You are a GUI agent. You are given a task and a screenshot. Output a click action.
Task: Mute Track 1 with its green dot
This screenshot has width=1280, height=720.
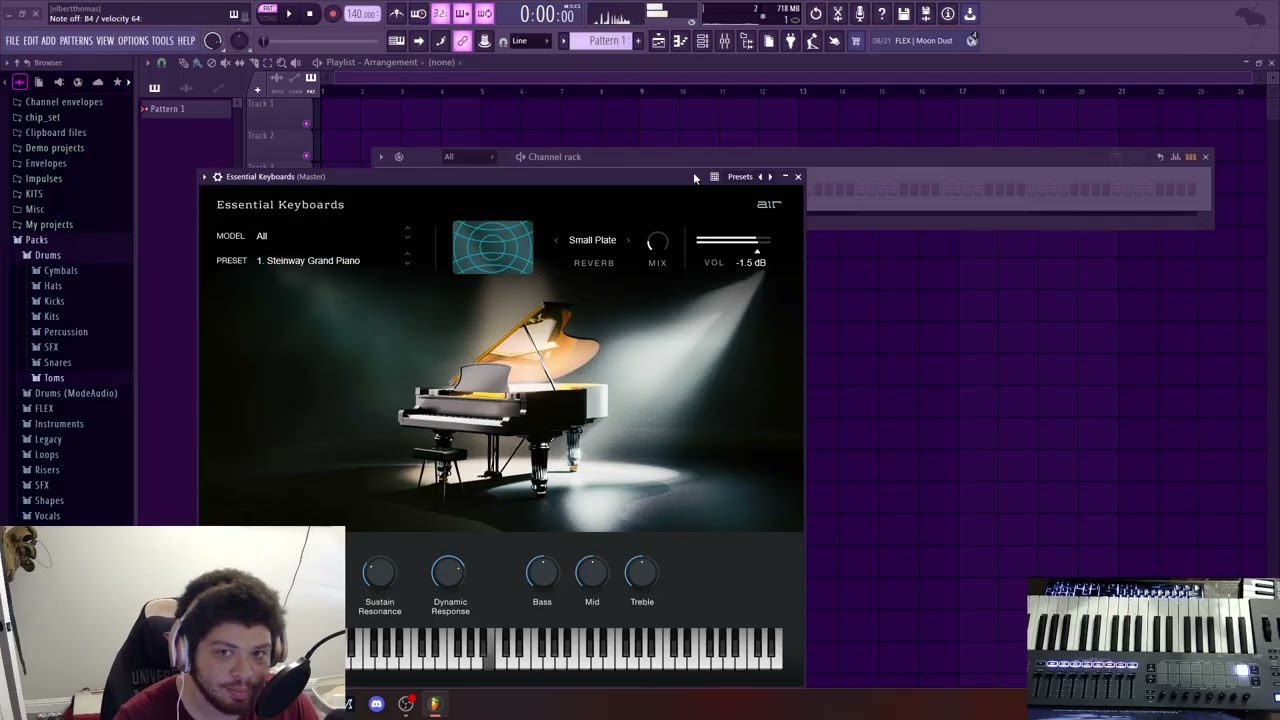306,124
